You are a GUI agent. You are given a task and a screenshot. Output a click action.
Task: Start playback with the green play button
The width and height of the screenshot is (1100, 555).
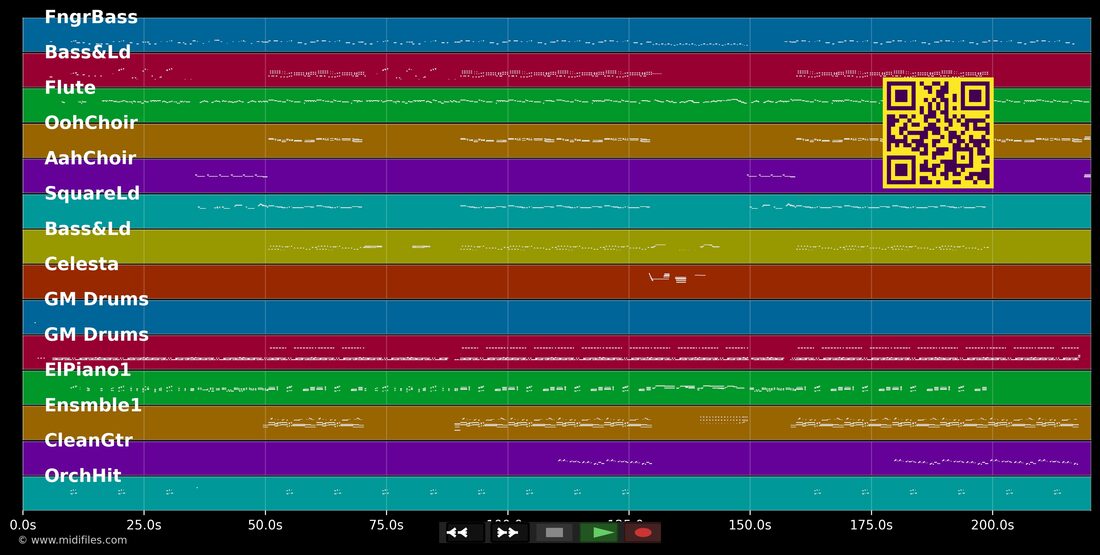click(599, 533)
